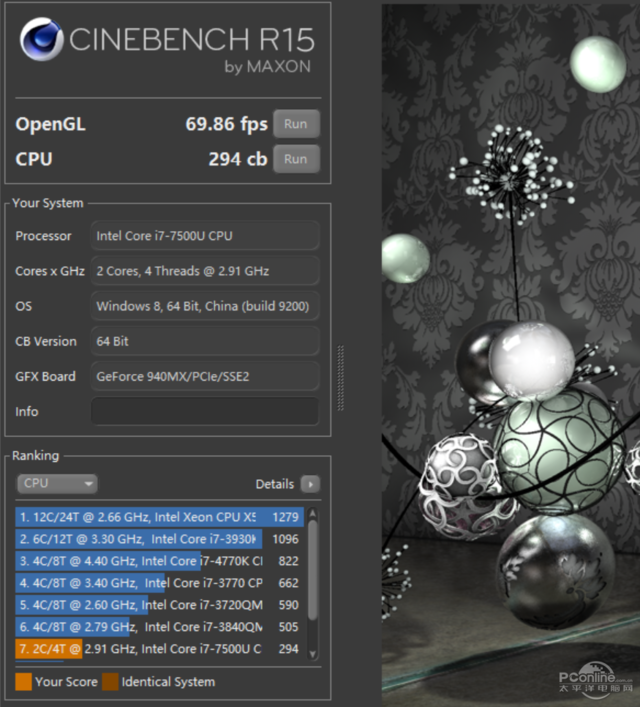Viewport: 640px width, 707px height.
Task: Select ranking entry 3 Core i7-4770K
Action: pos(159,561)
